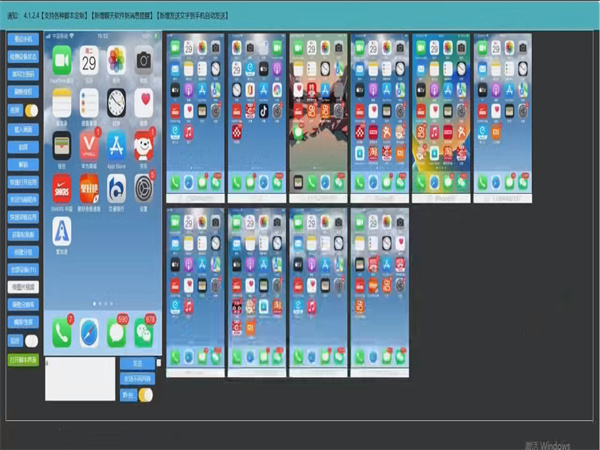Click the white text input box at bottom
This screenshot has width=600, height=450.
80,379
